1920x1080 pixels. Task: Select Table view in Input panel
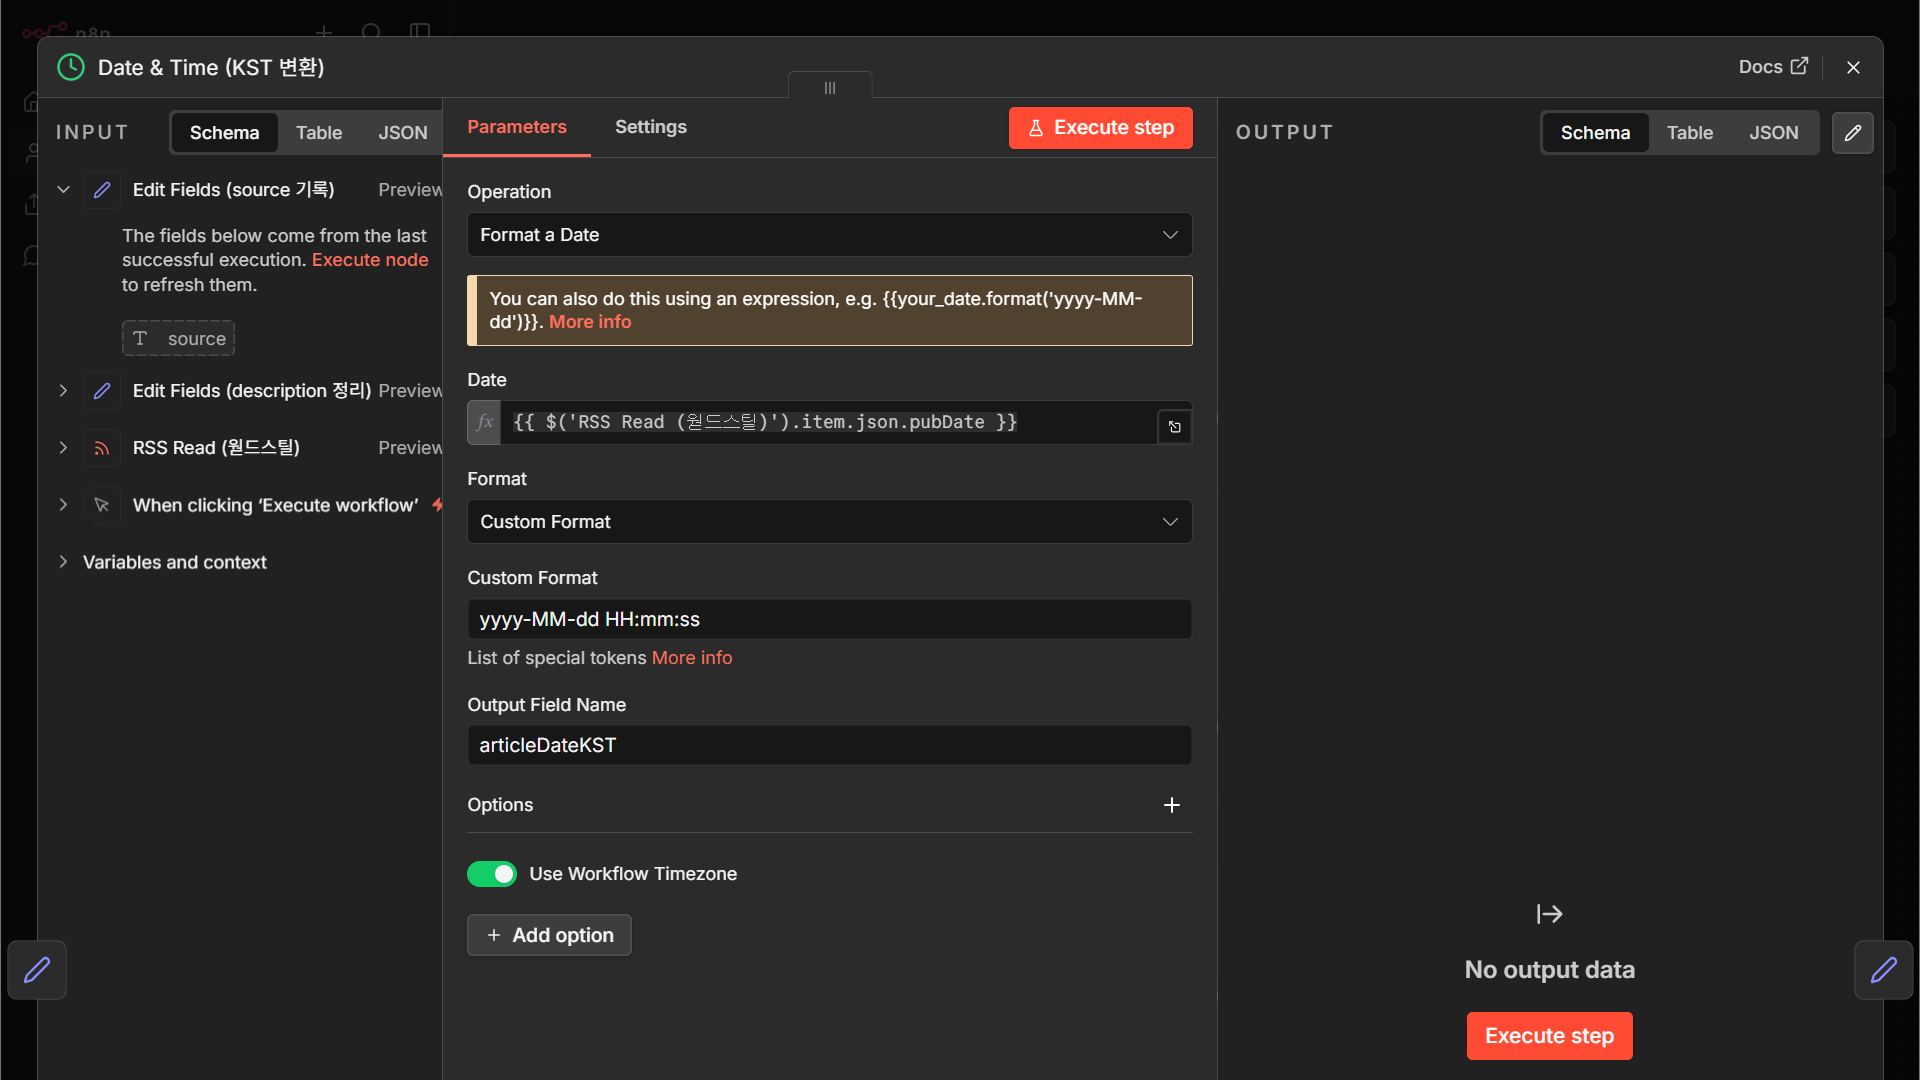click(x=319, y=133)
